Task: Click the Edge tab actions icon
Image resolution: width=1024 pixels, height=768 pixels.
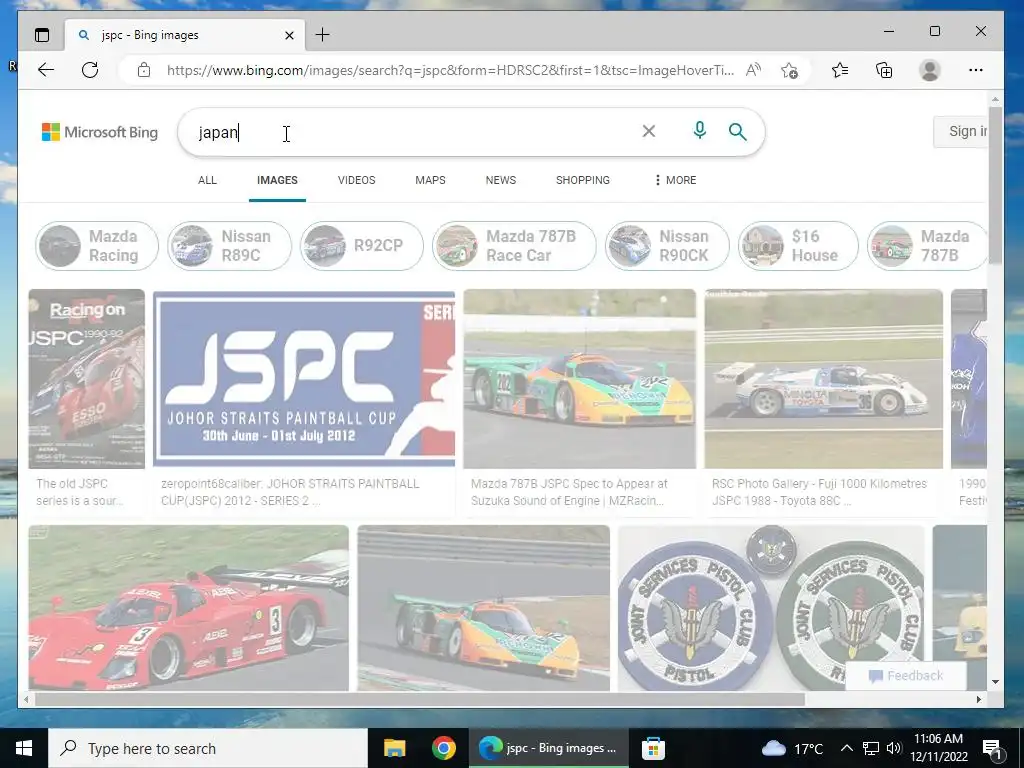Action: point(42,35)
